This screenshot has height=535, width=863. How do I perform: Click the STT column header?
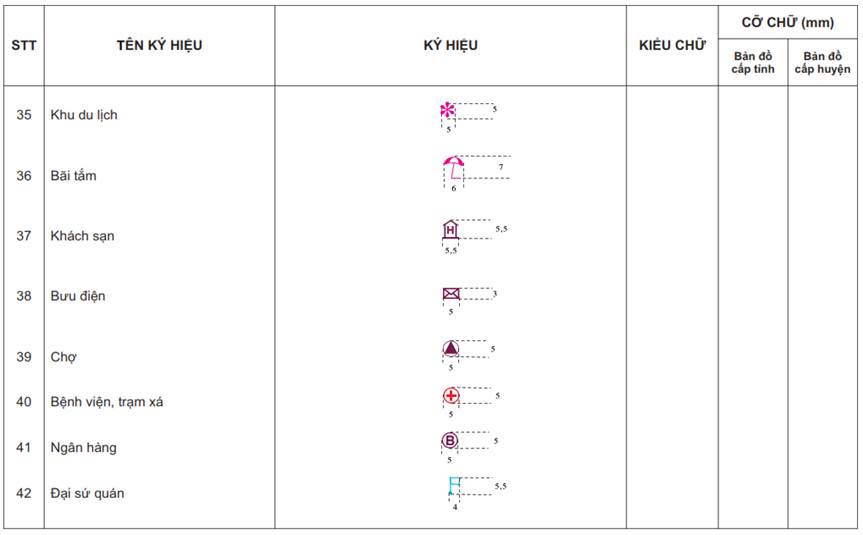pyautogui.click(x=24, y=45)
